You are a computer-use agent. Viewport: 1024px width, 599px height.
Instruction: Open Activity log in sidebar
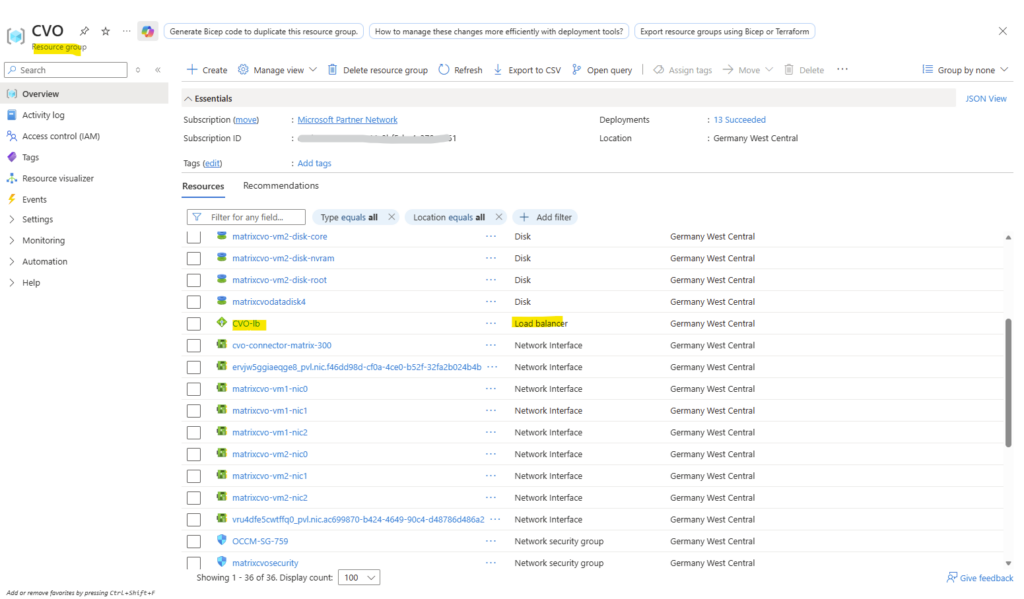pyautogui.click(x=43, y=115)
